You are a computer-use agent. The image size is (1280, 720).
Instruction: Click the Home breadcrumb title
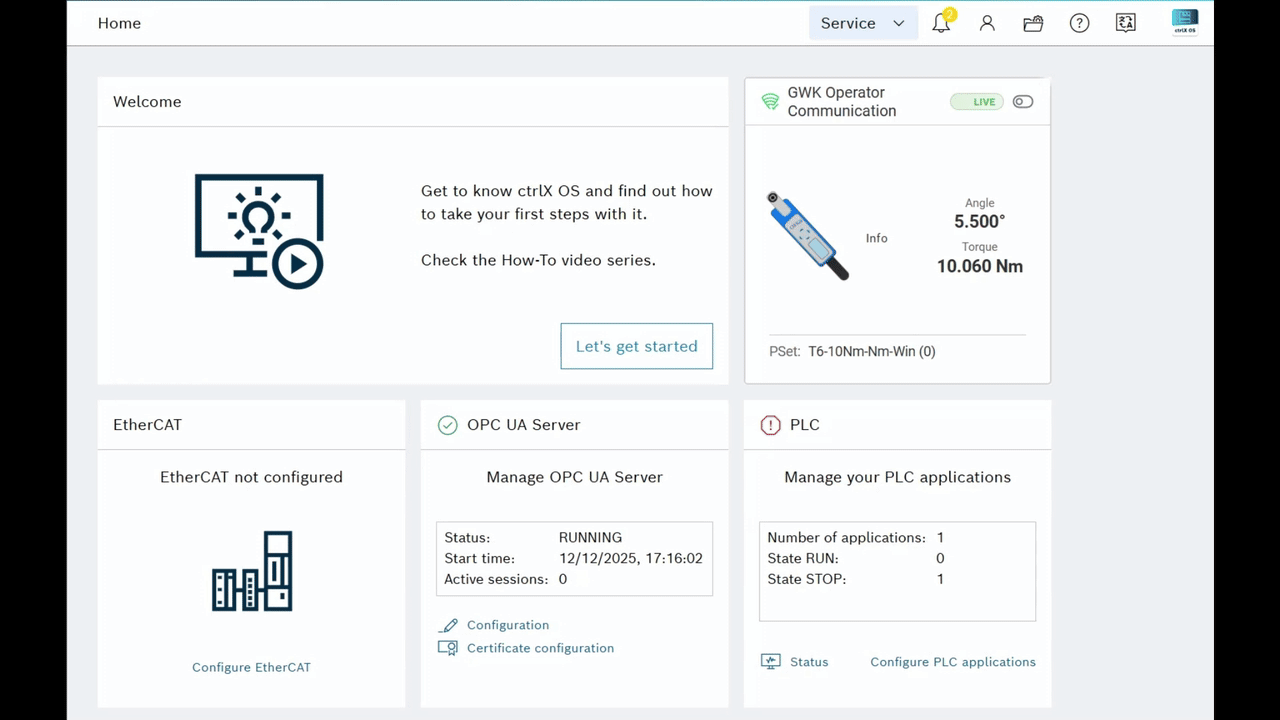click(119, 23)
